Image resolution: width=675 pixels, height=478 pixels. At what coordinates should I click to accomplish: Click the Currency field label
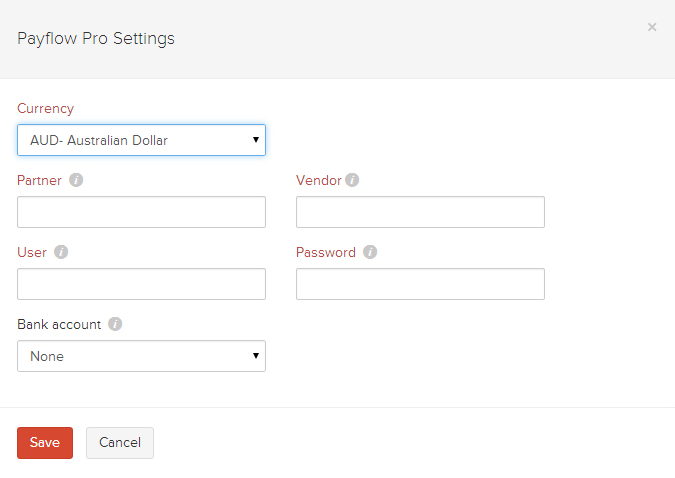click(x=45, y=108)
